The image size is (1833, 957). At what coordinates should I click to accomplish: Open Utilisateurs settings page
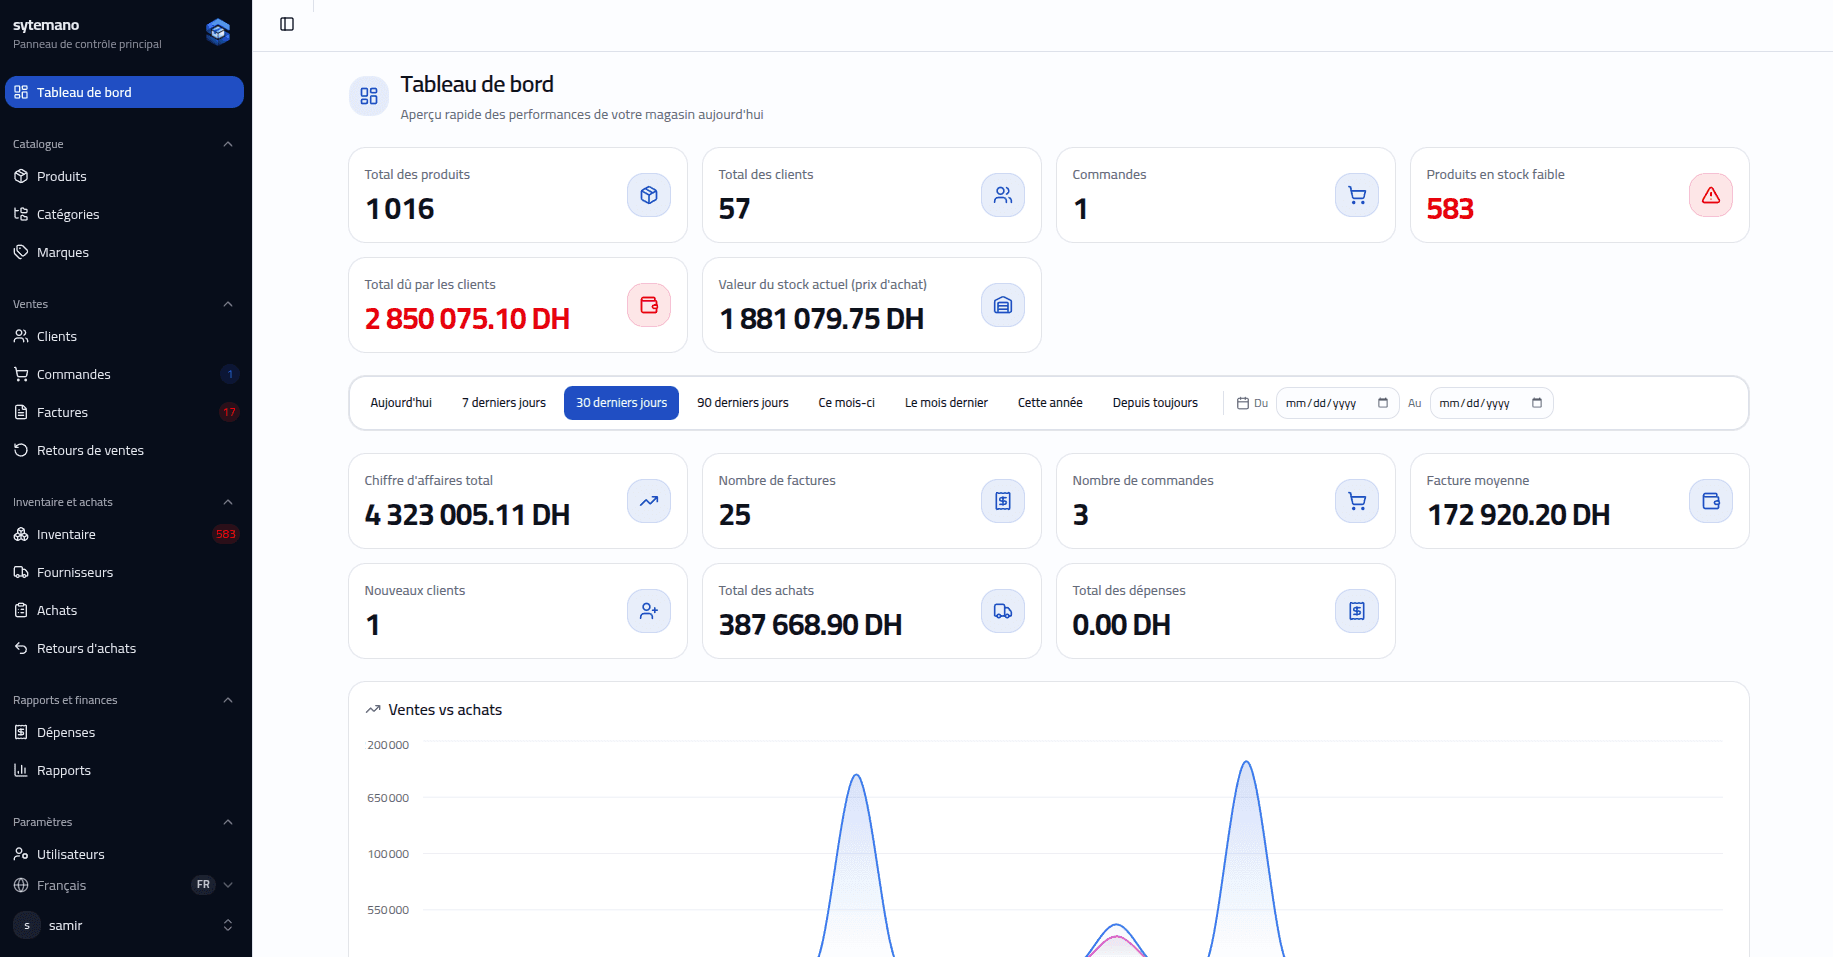(124, 854)
